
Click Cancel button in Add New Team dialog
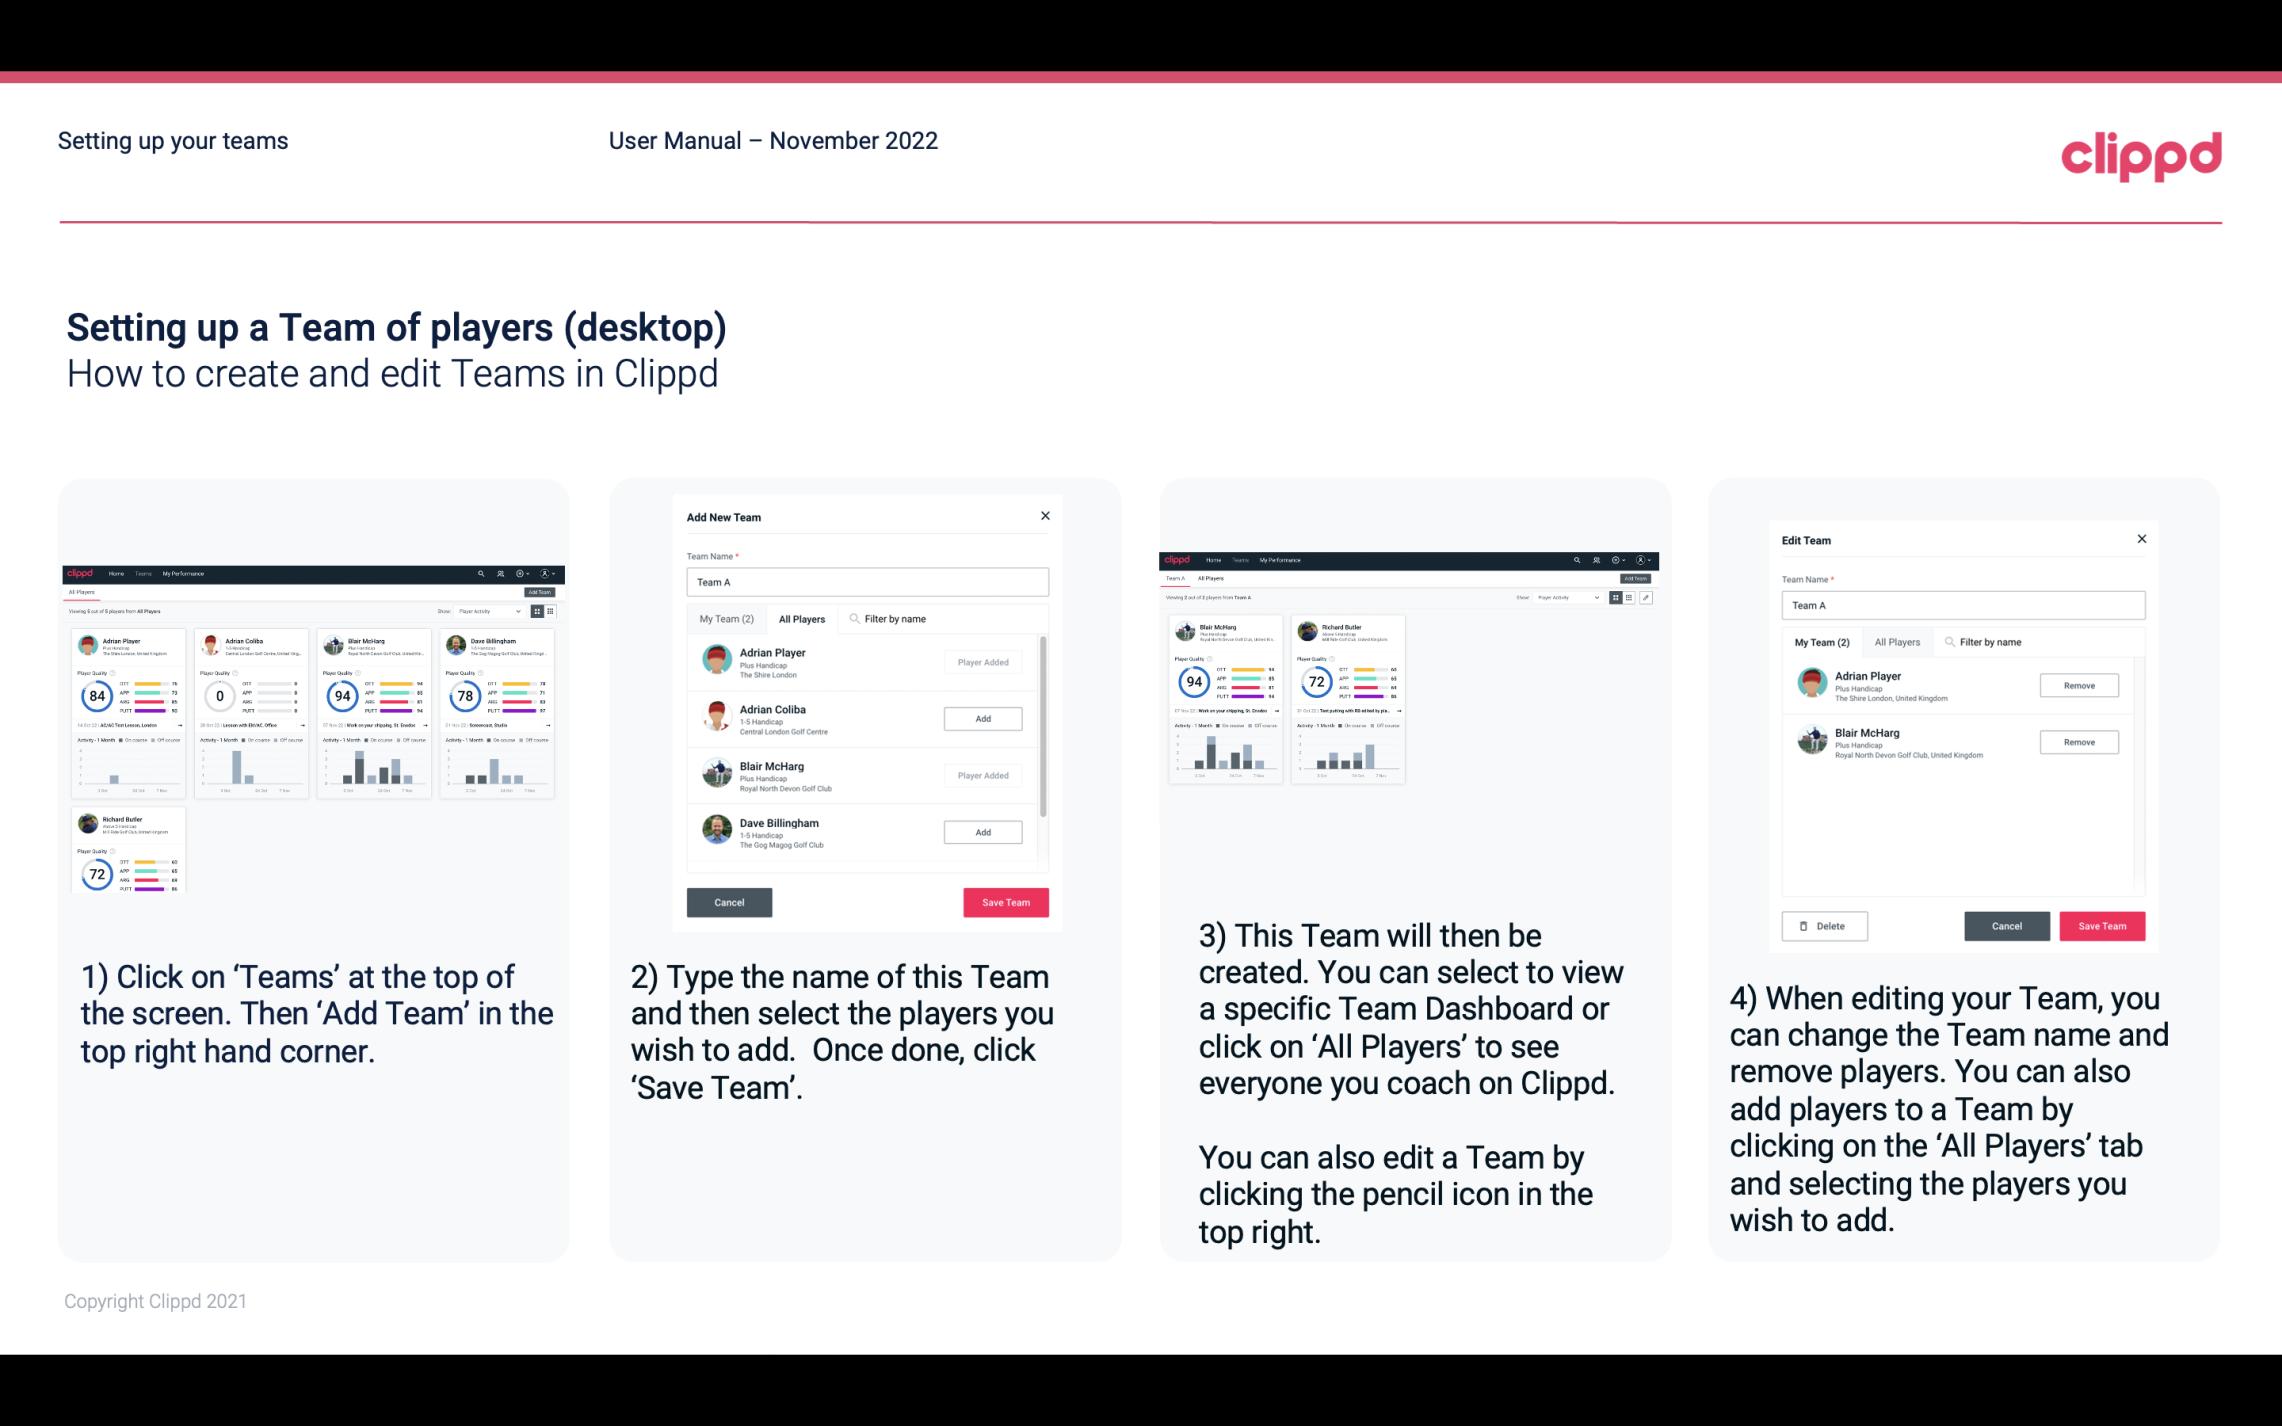pyautogui.click(x=728, y=900)
